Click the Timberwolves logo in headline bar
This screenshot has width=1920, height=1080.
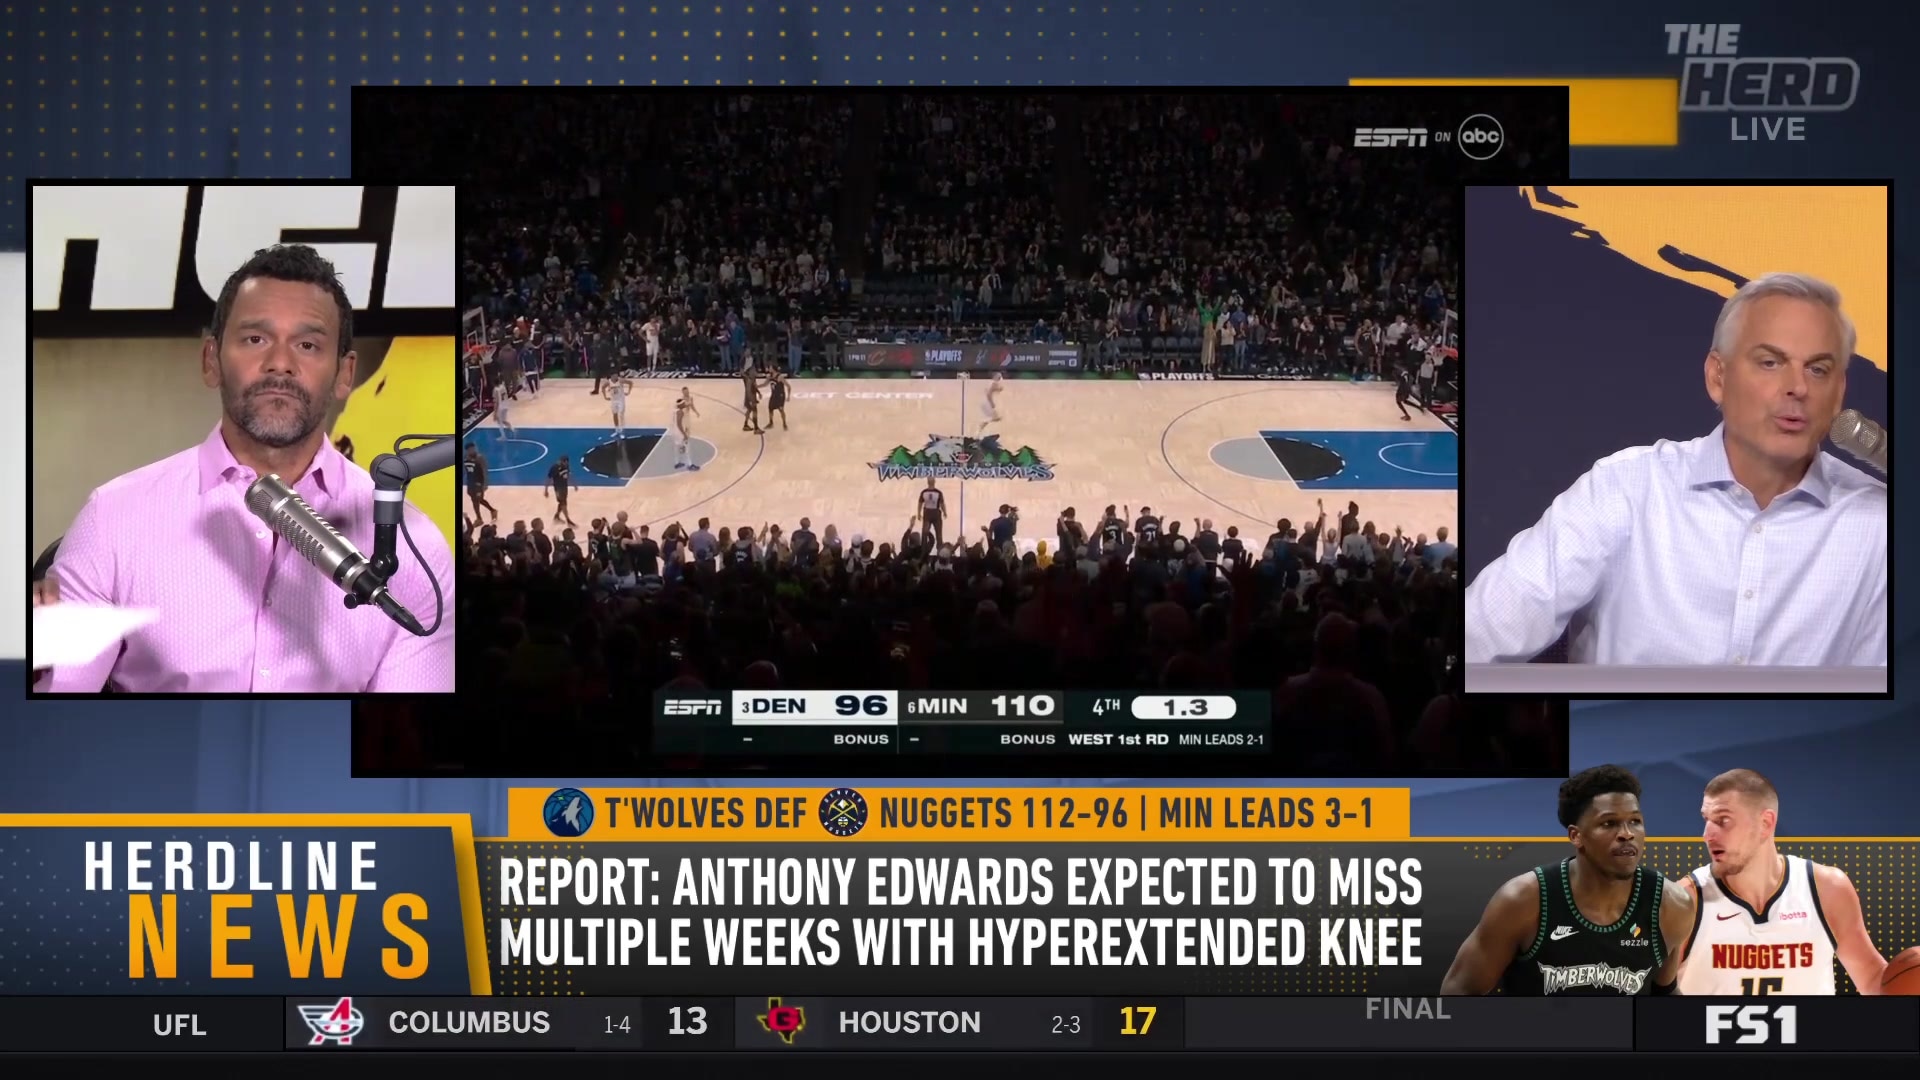pos(568,813)
